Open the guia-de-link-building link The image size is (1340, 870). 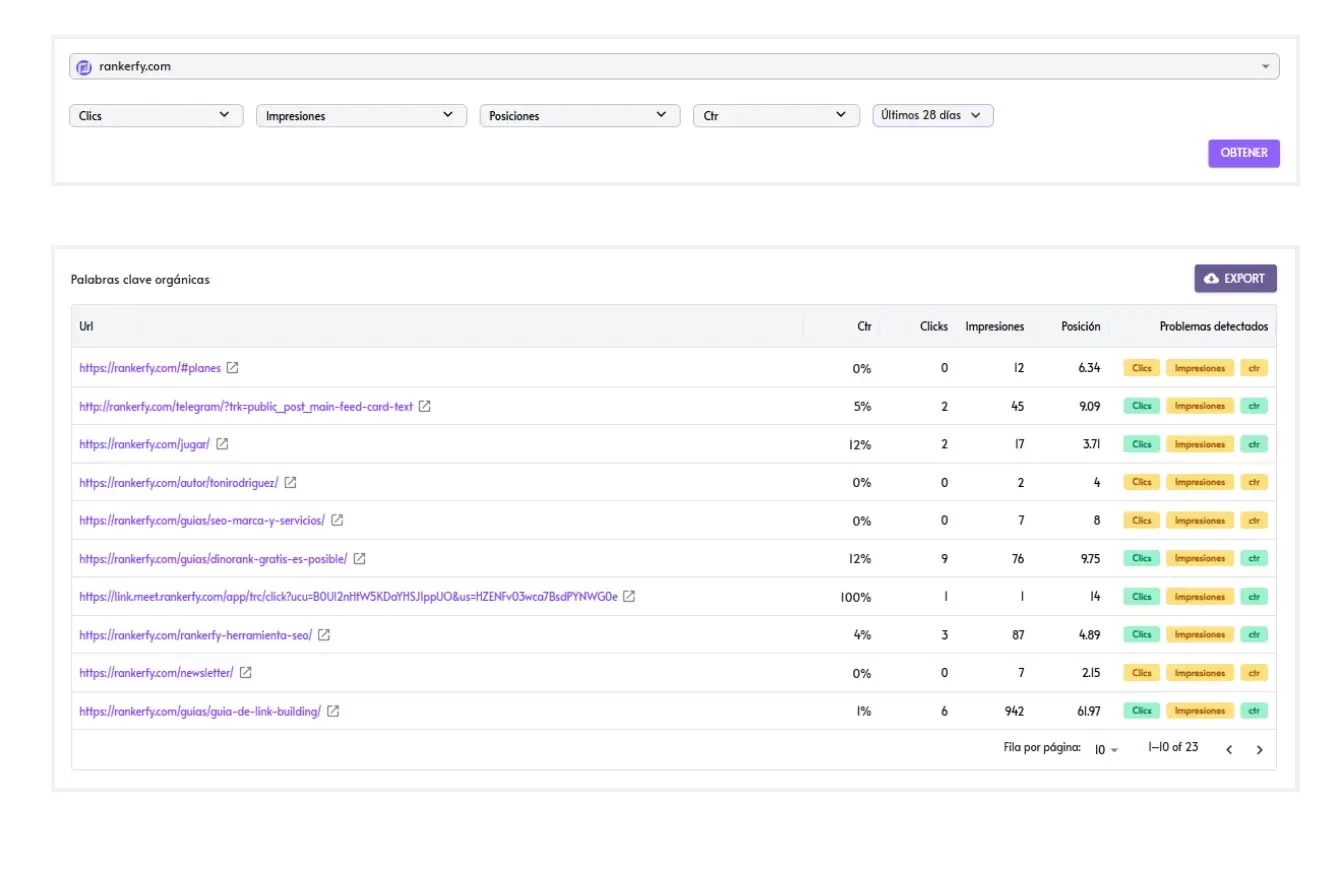tap(200, 711)
